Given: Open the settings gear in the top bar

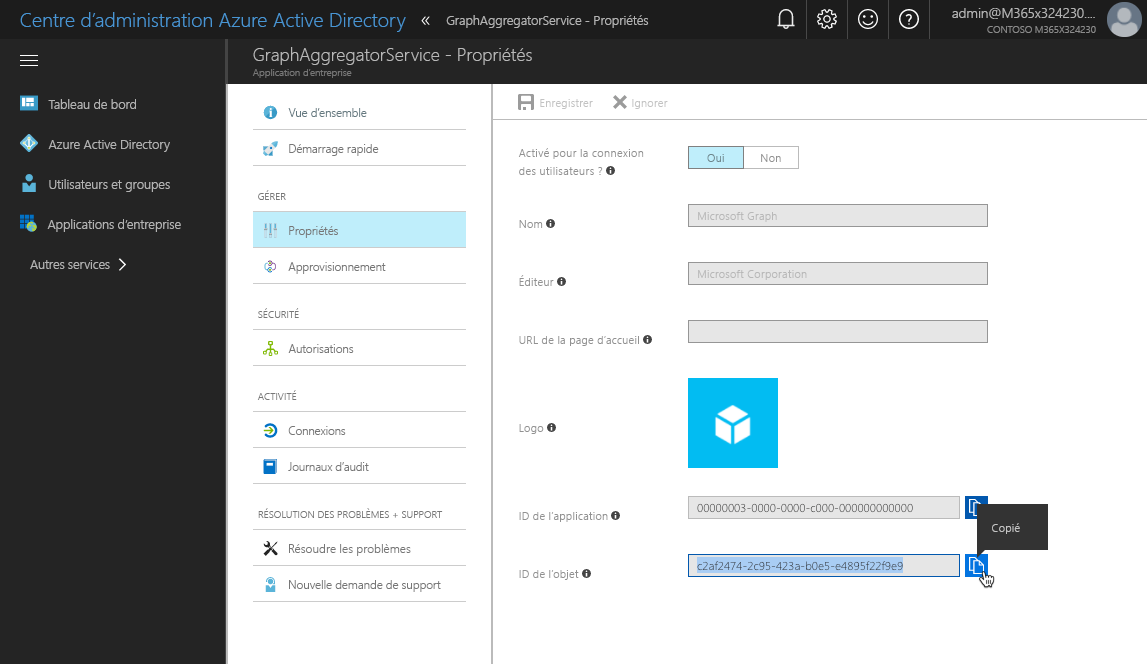Looking at the screenshot, I should click(x=826, y=19).
